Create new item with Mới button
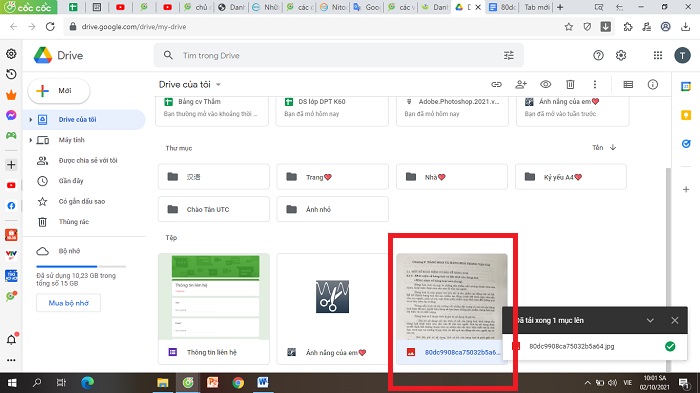Viewport: 700px width, 393px height. click(x=58, y=91)
